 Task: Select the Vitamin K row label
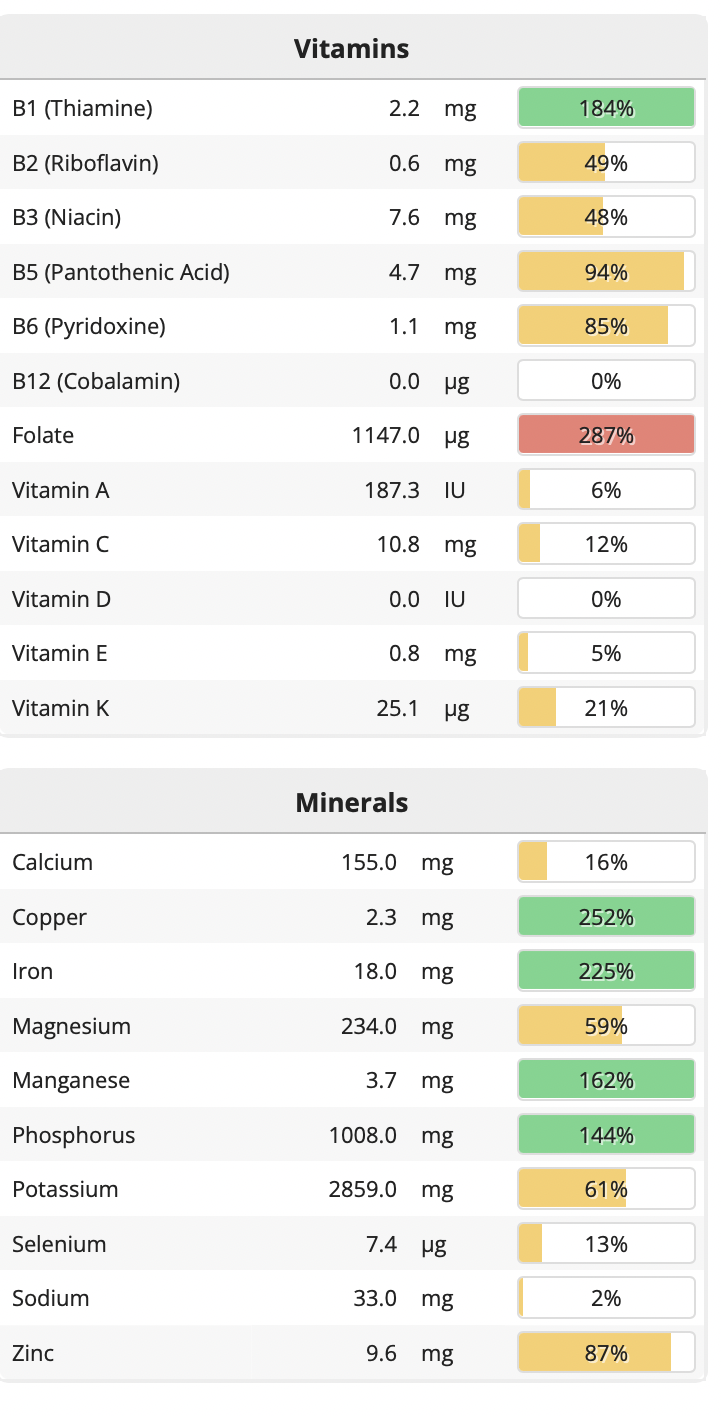point(61,708)
